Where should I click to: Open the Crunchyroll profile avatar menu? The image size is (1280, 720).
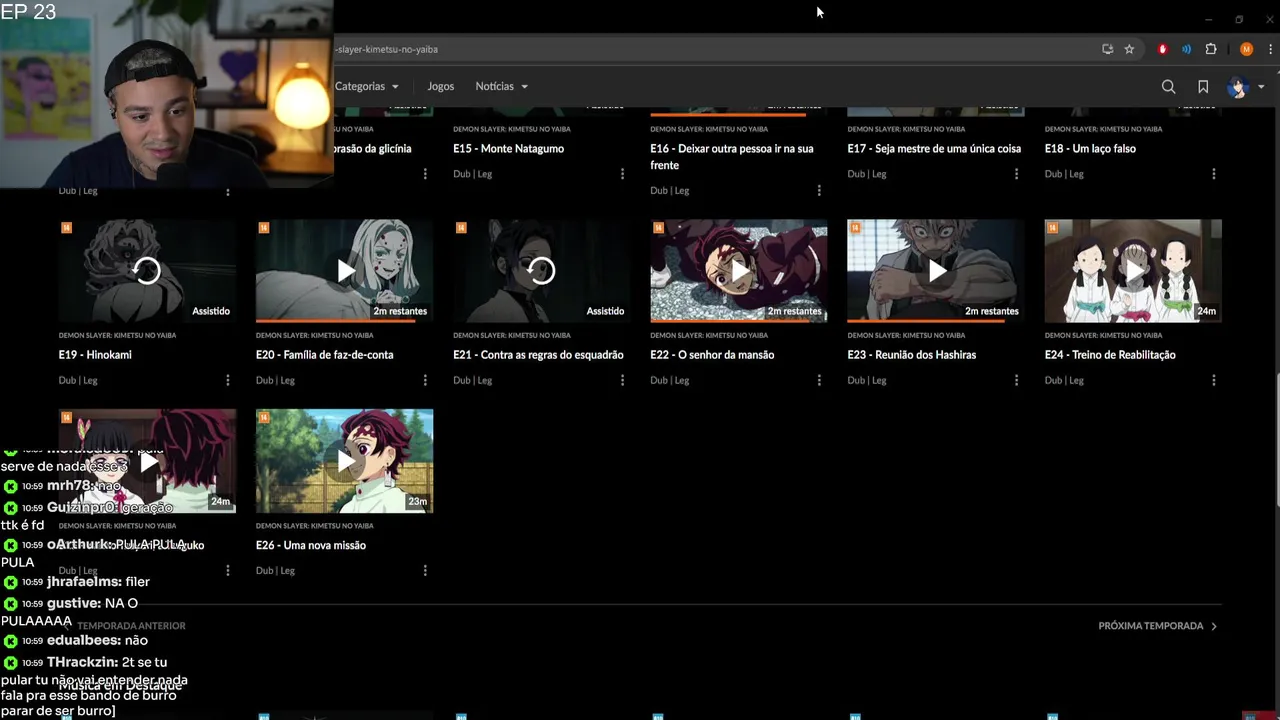click(x=1238, y=87)
